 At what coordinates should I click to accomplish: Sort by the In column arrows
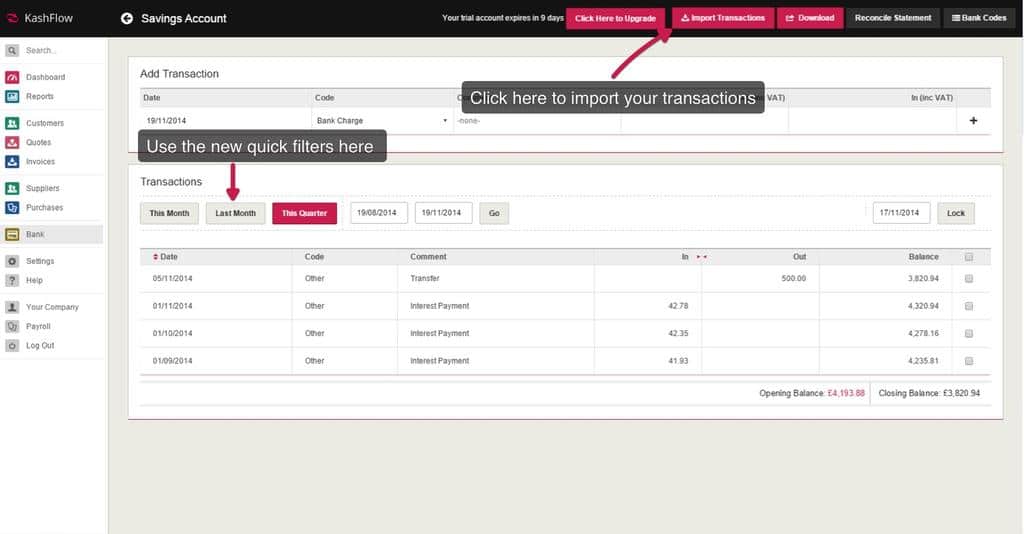point(701,257)
